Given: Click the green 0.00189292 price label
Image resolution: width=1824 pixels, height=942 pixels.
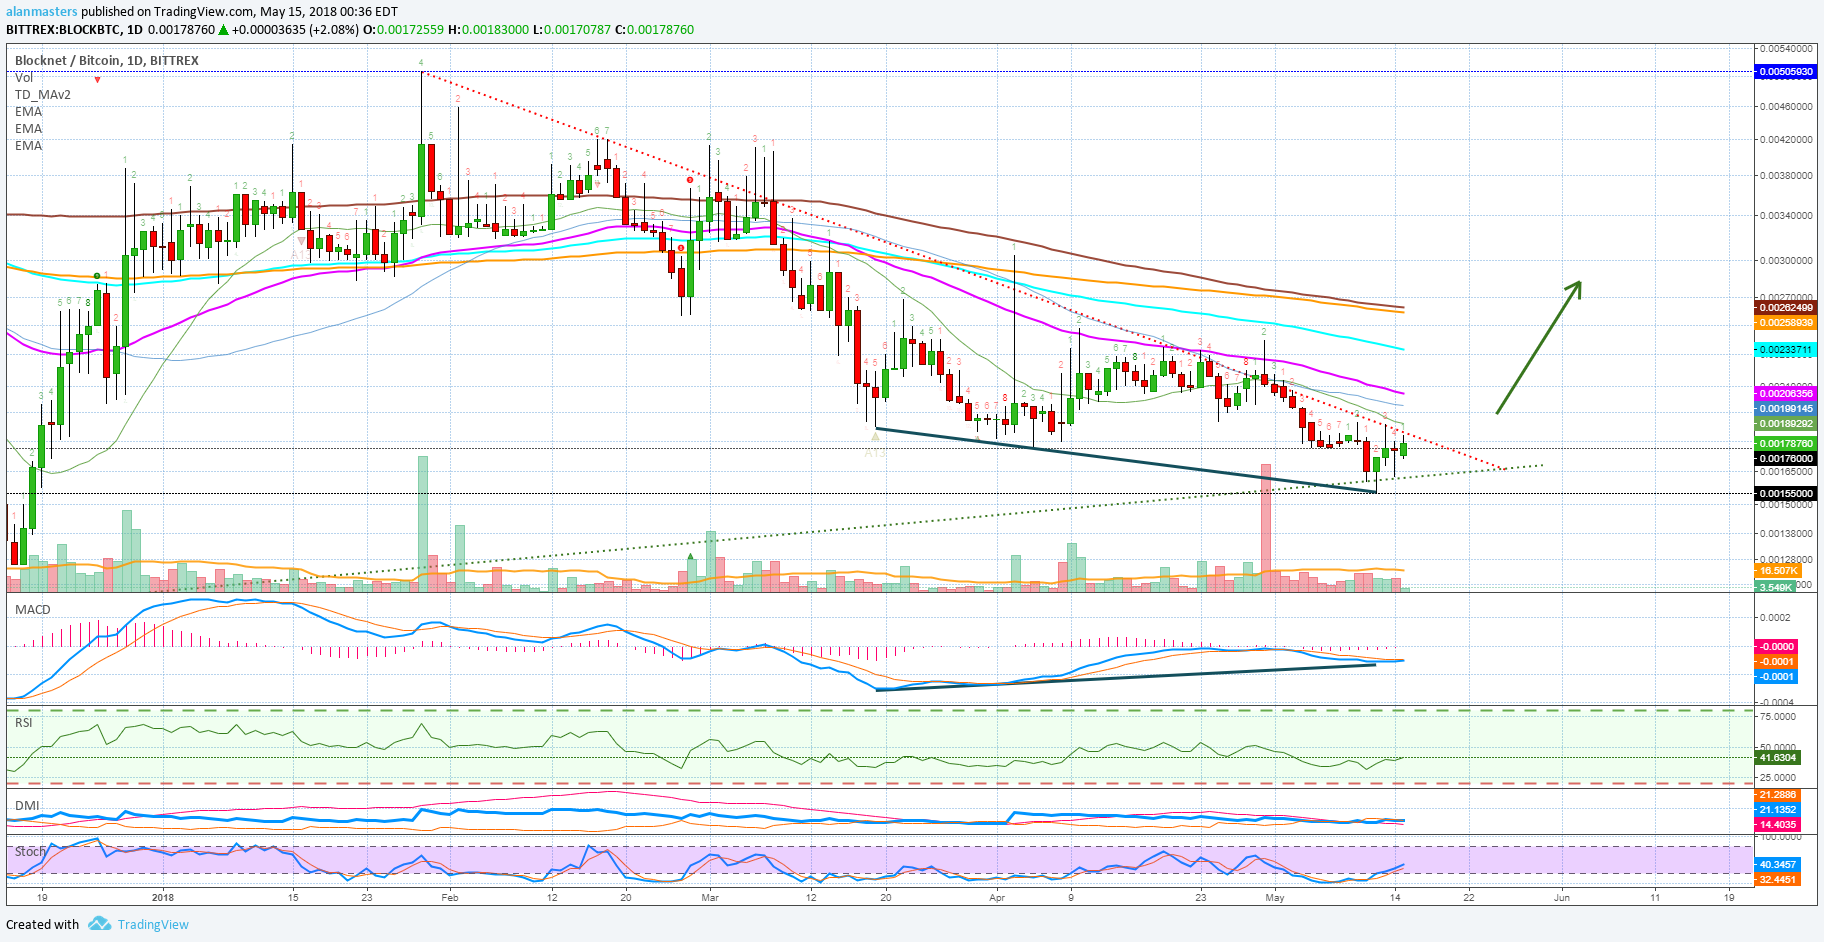Looking at the screenshot, I should point(1786,424).
